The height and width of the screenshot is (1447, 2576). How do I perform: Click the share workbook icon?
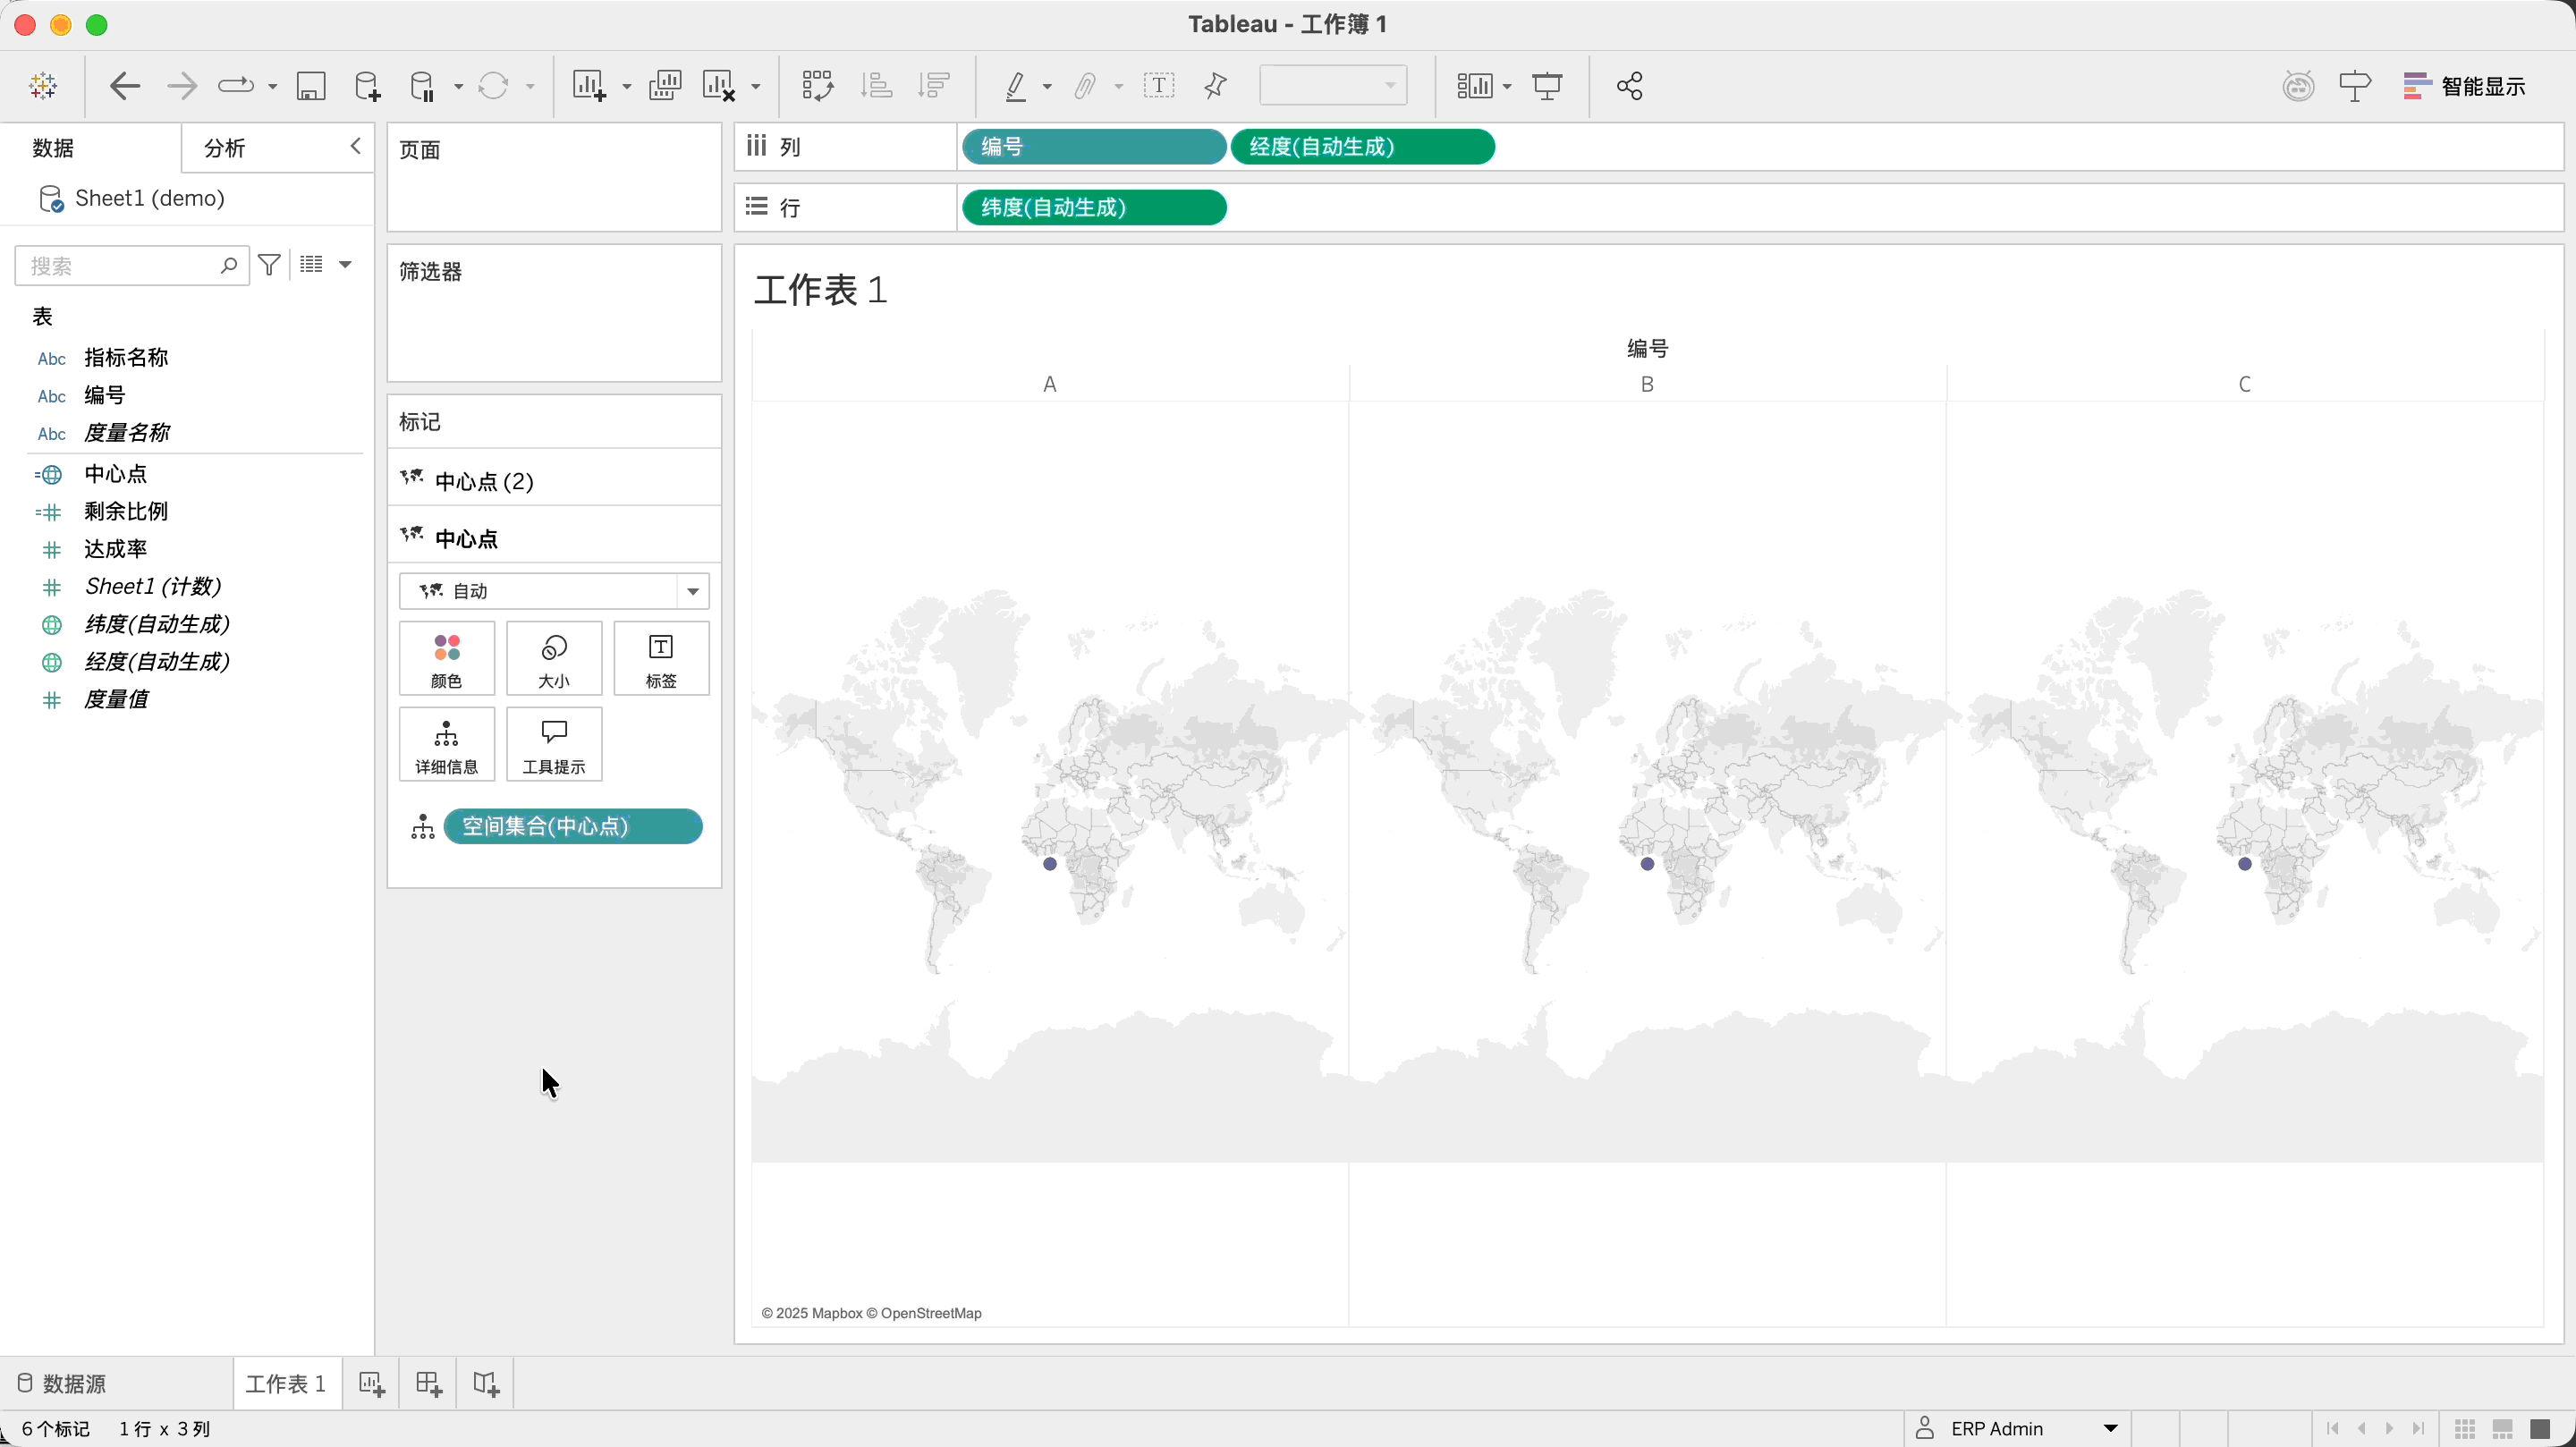1629,86
